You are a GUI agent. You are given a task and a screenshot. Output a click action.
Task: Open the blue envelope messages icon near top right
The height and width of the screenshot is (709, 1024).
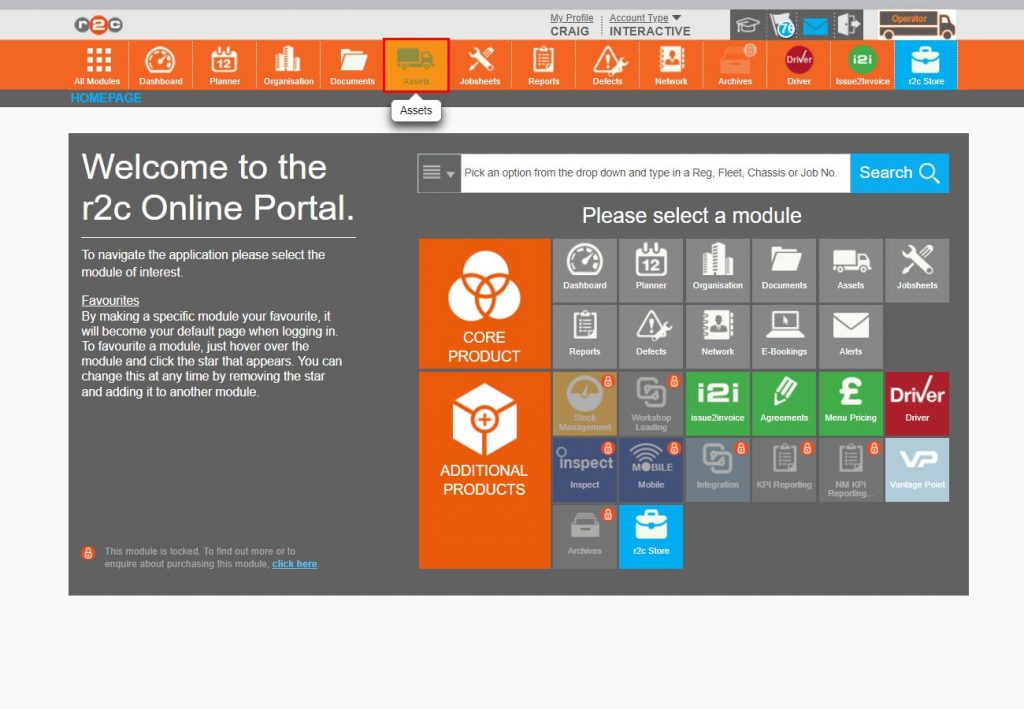pyautogui.click(x=814, y=24)
